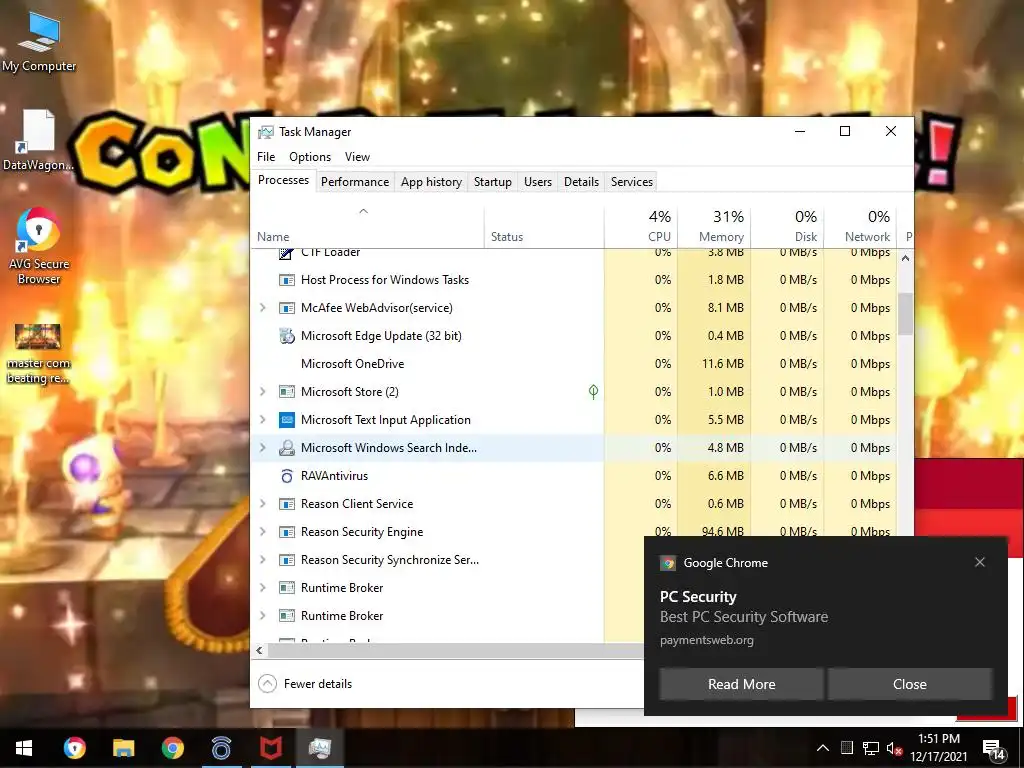This screenshot has height=768, width=1024.
Task: Switch to the App history tab
Action: [431, 182]
